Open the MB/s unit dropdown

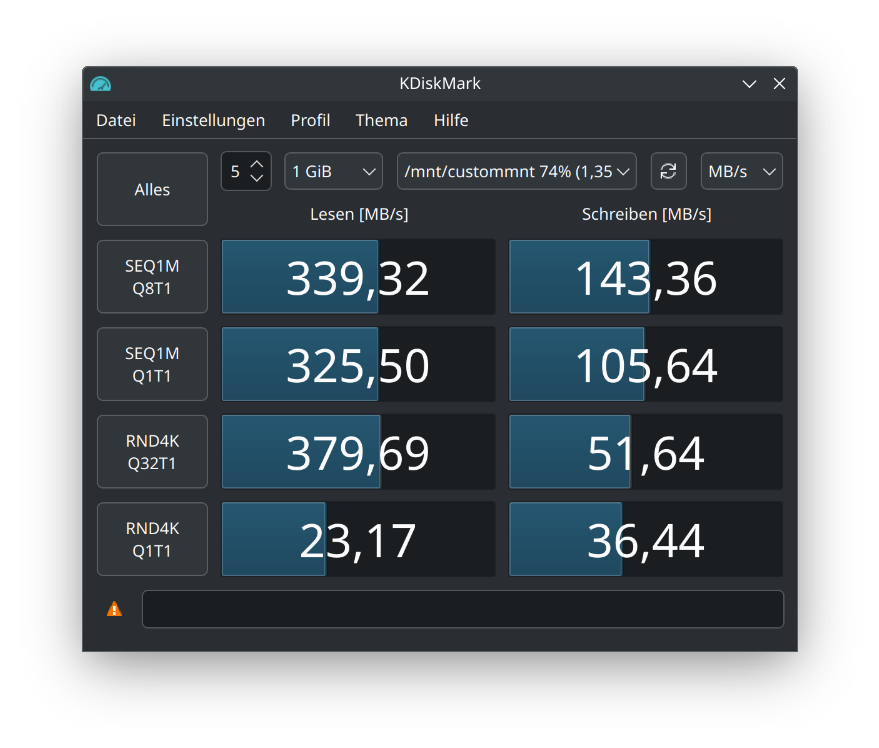(742, 171)
